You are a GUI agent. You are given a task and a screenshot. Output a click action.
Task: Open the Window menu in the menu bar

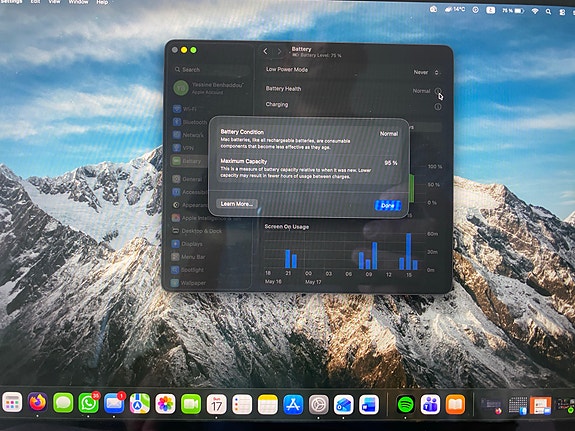(x=78, y=2)
